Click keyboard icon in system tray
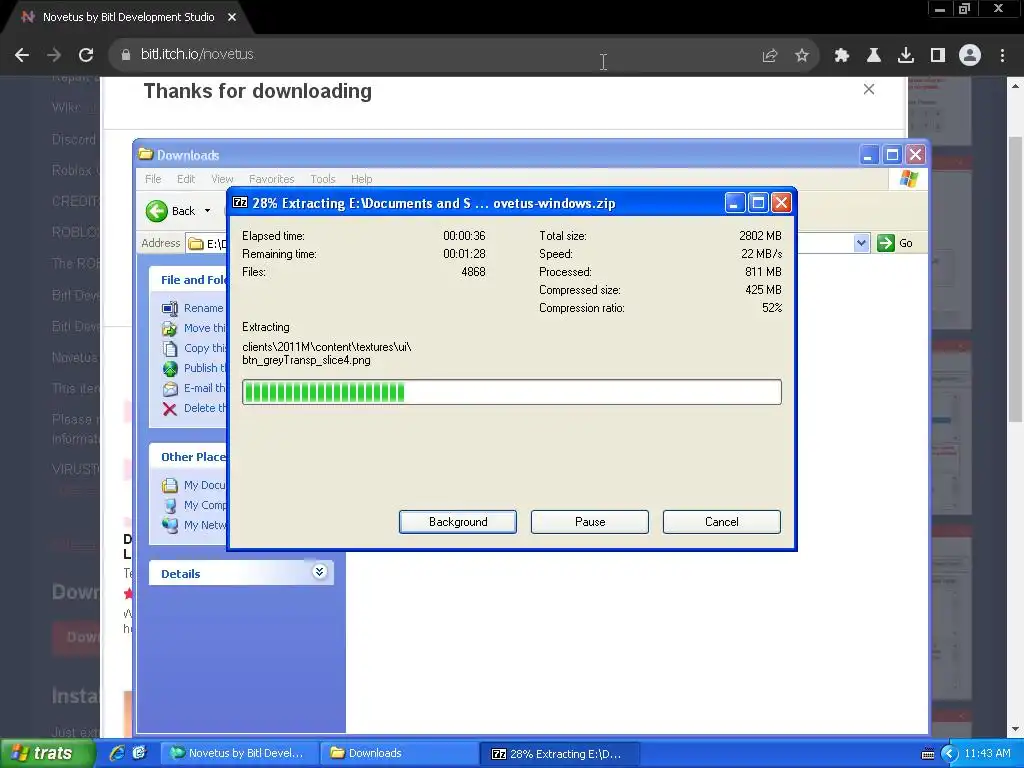Image resolution: width=1024 pixels, height=768 pixels. pos(927,754)
